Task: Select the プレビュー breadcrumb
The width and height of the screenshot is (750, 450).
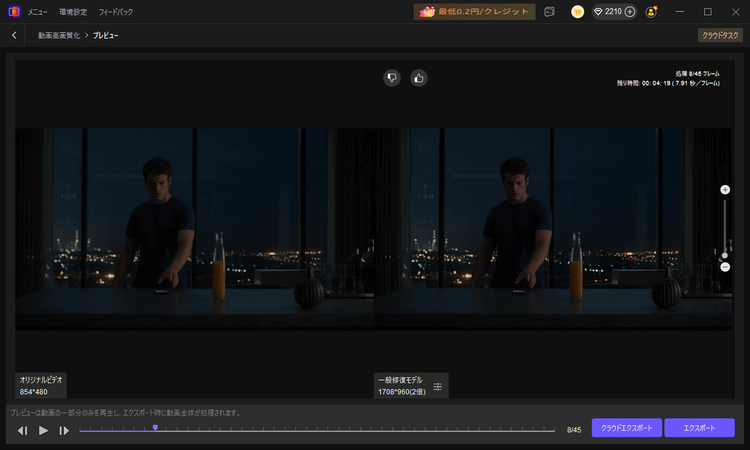Action: 106,35
